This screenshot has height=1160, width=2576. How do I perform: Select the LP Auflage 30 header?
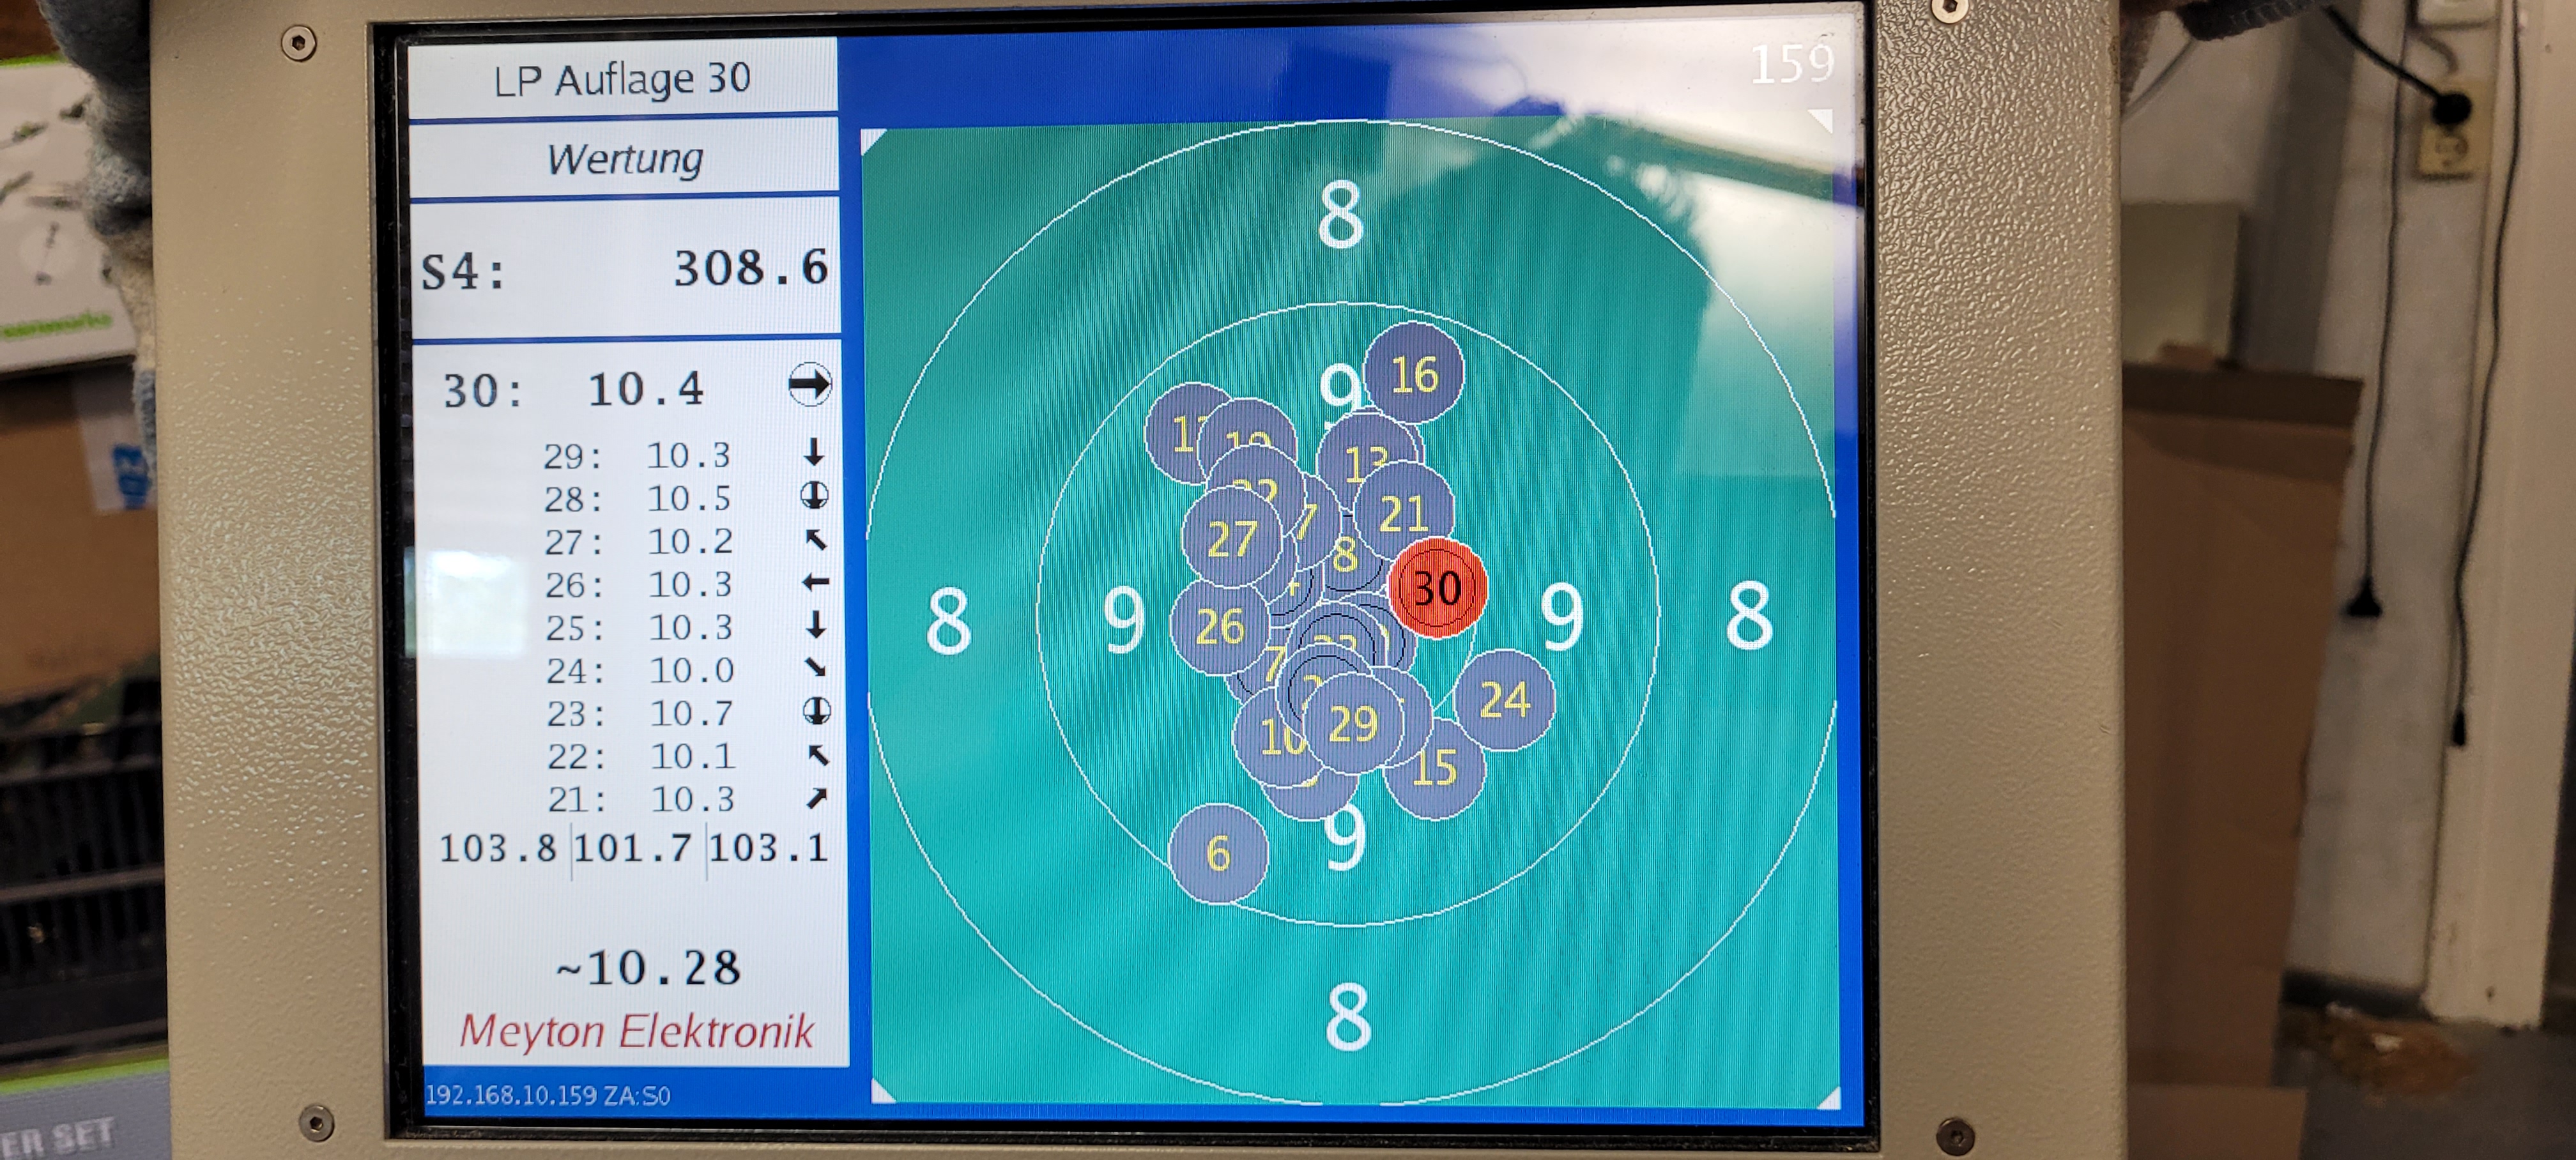point(622,79)
